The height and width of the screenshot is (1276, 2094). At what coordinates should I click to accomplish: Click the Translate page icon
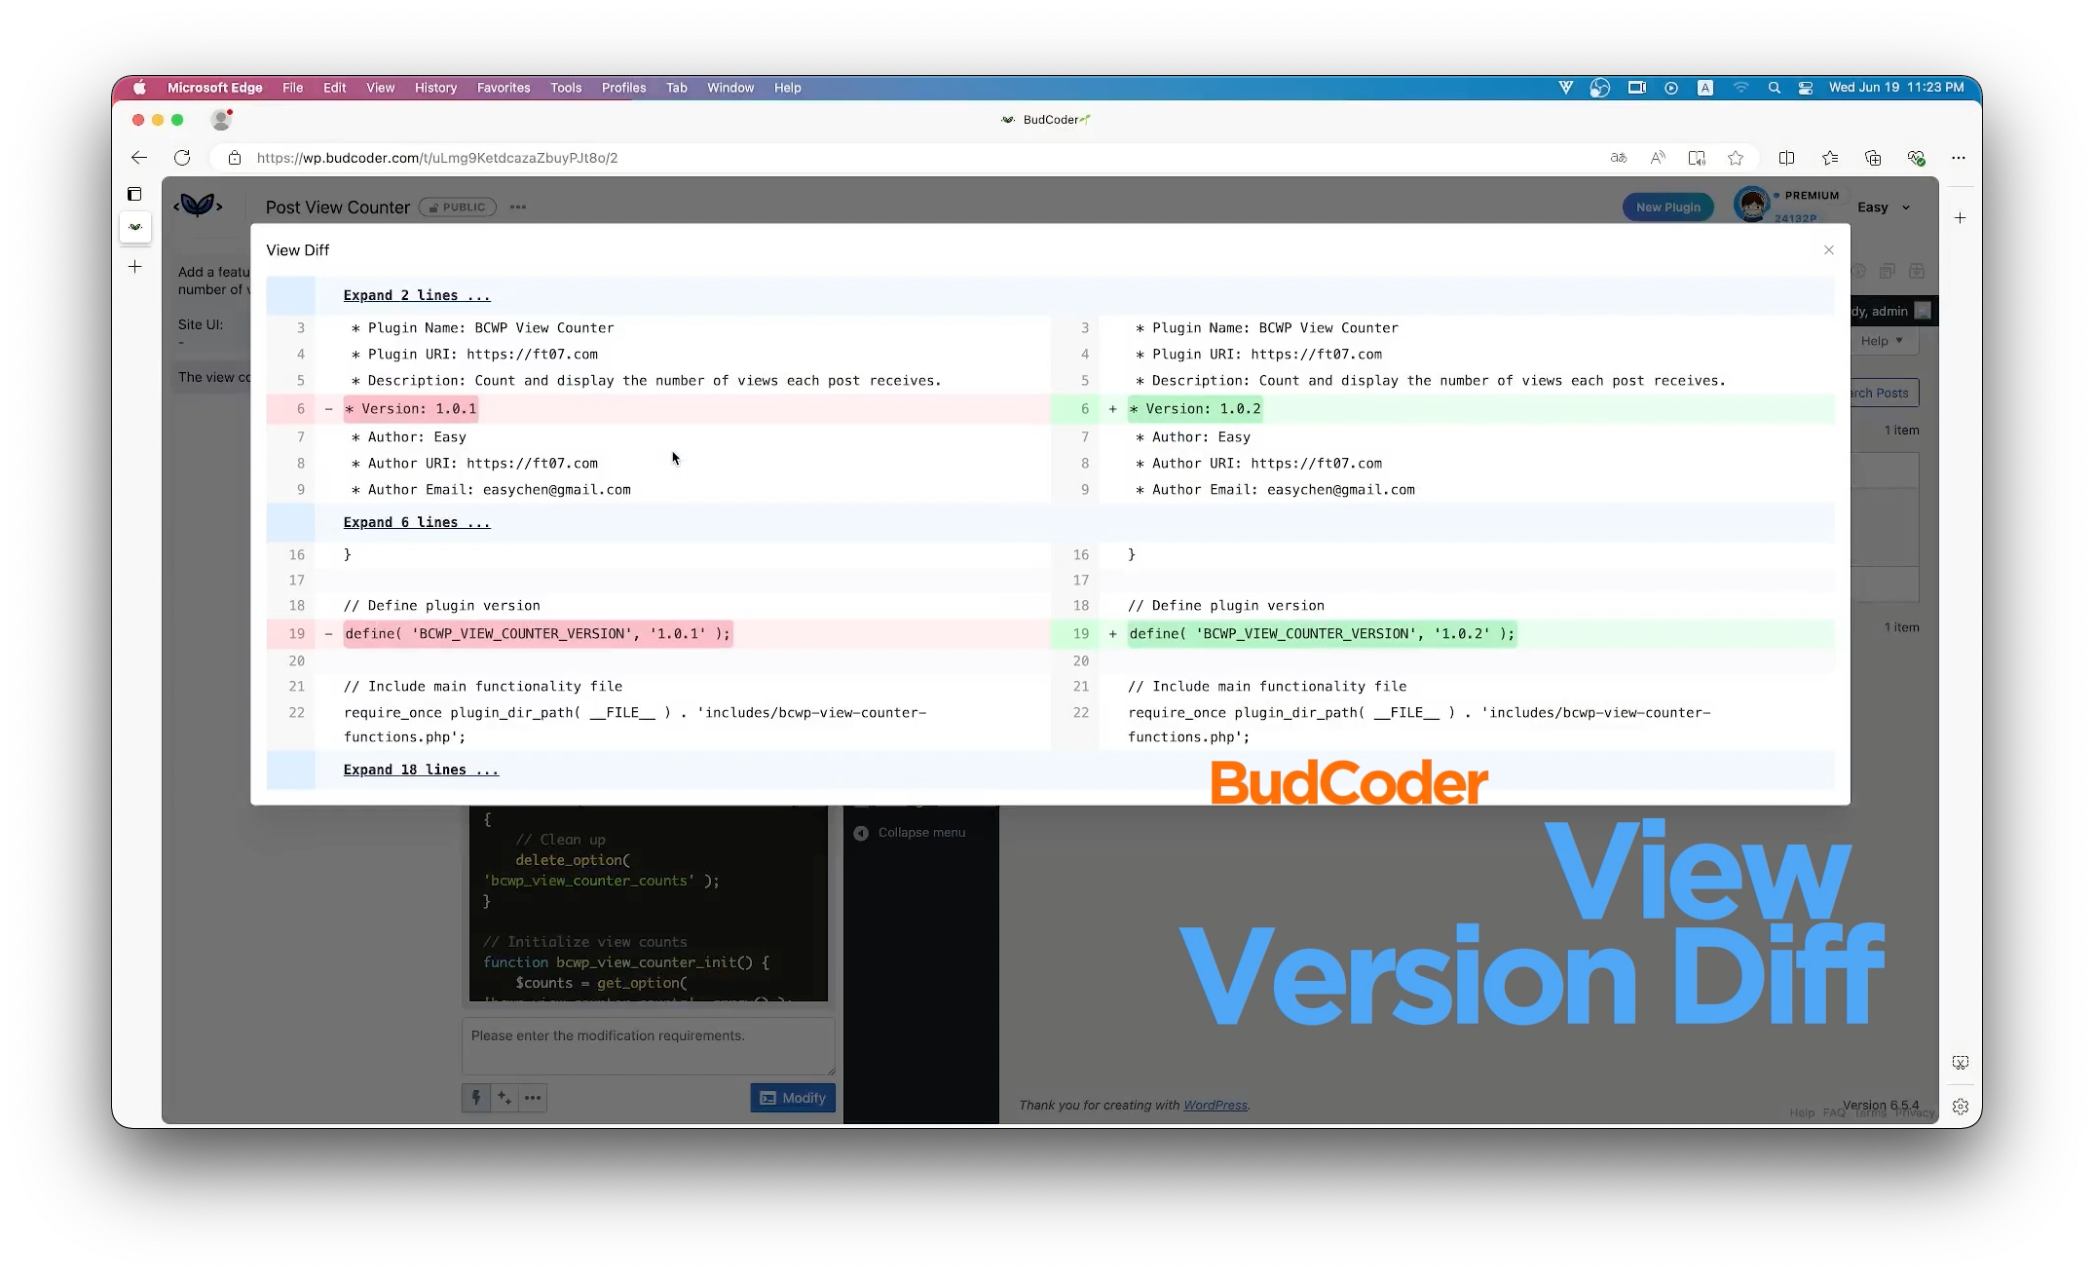1618,158
